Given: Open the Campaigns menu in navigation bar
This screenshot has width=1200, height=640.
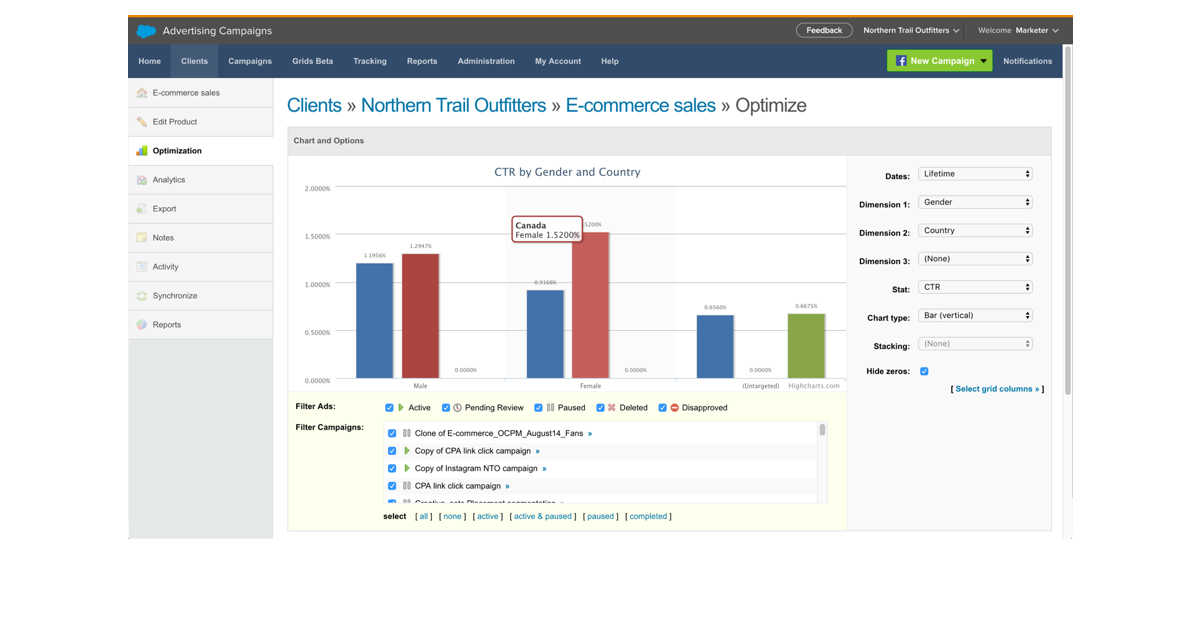Looking at the screenshot, I should pyautogui.click(x=250, y=61).
